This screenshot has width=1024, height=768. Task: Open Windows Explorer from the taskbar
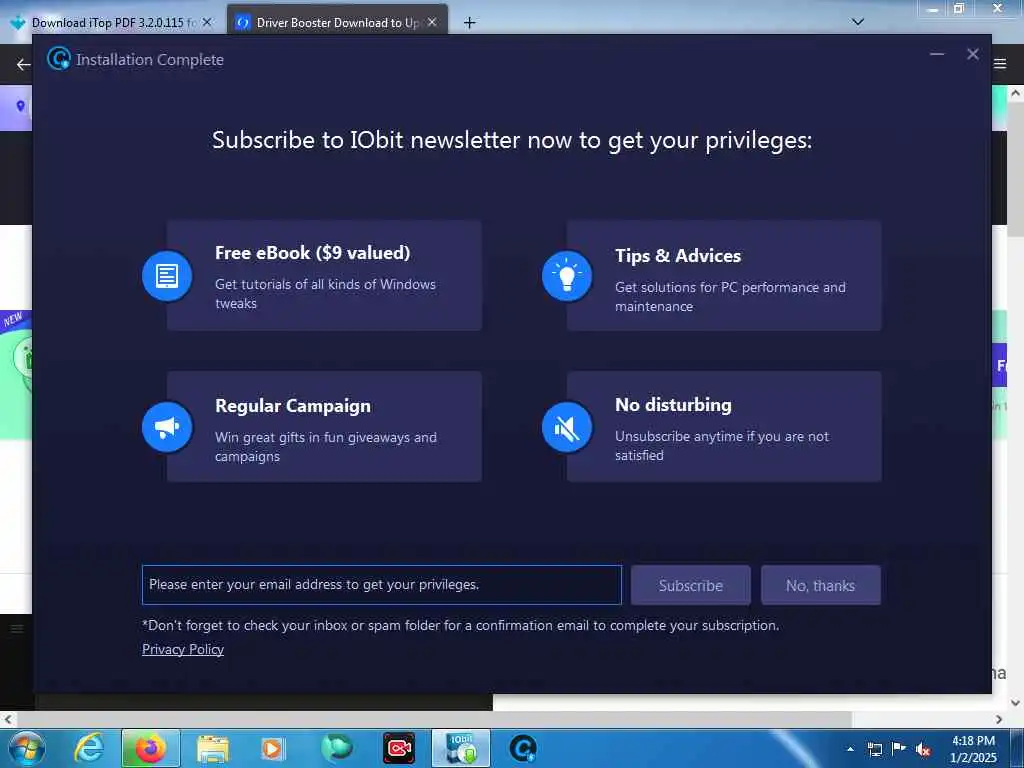click(212, 748)
